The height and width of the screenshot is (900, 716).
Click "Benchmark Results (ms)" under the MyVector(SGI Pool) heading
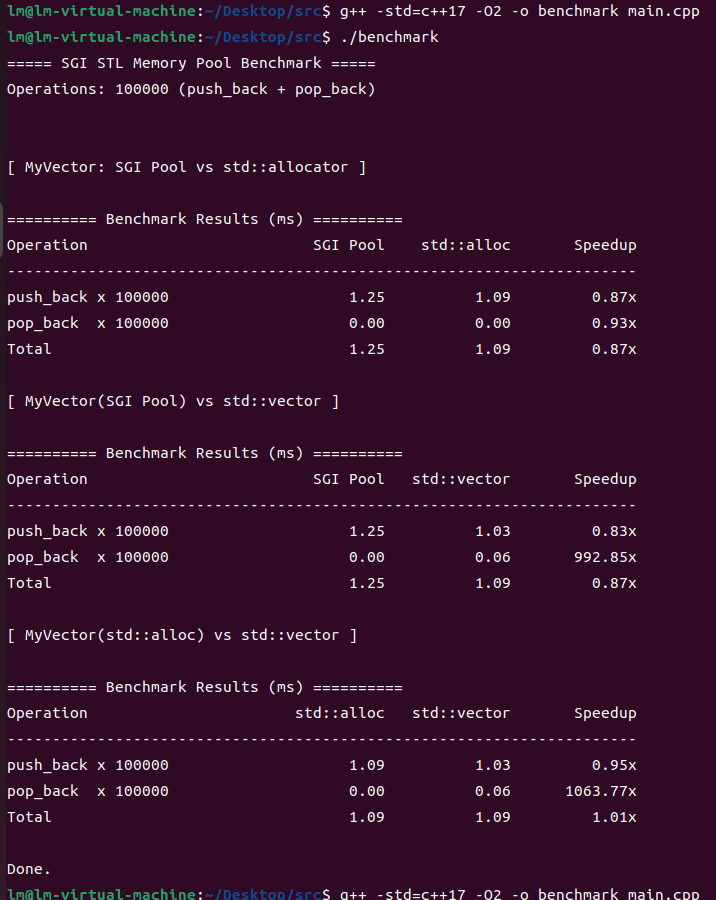tap(204, 453)
